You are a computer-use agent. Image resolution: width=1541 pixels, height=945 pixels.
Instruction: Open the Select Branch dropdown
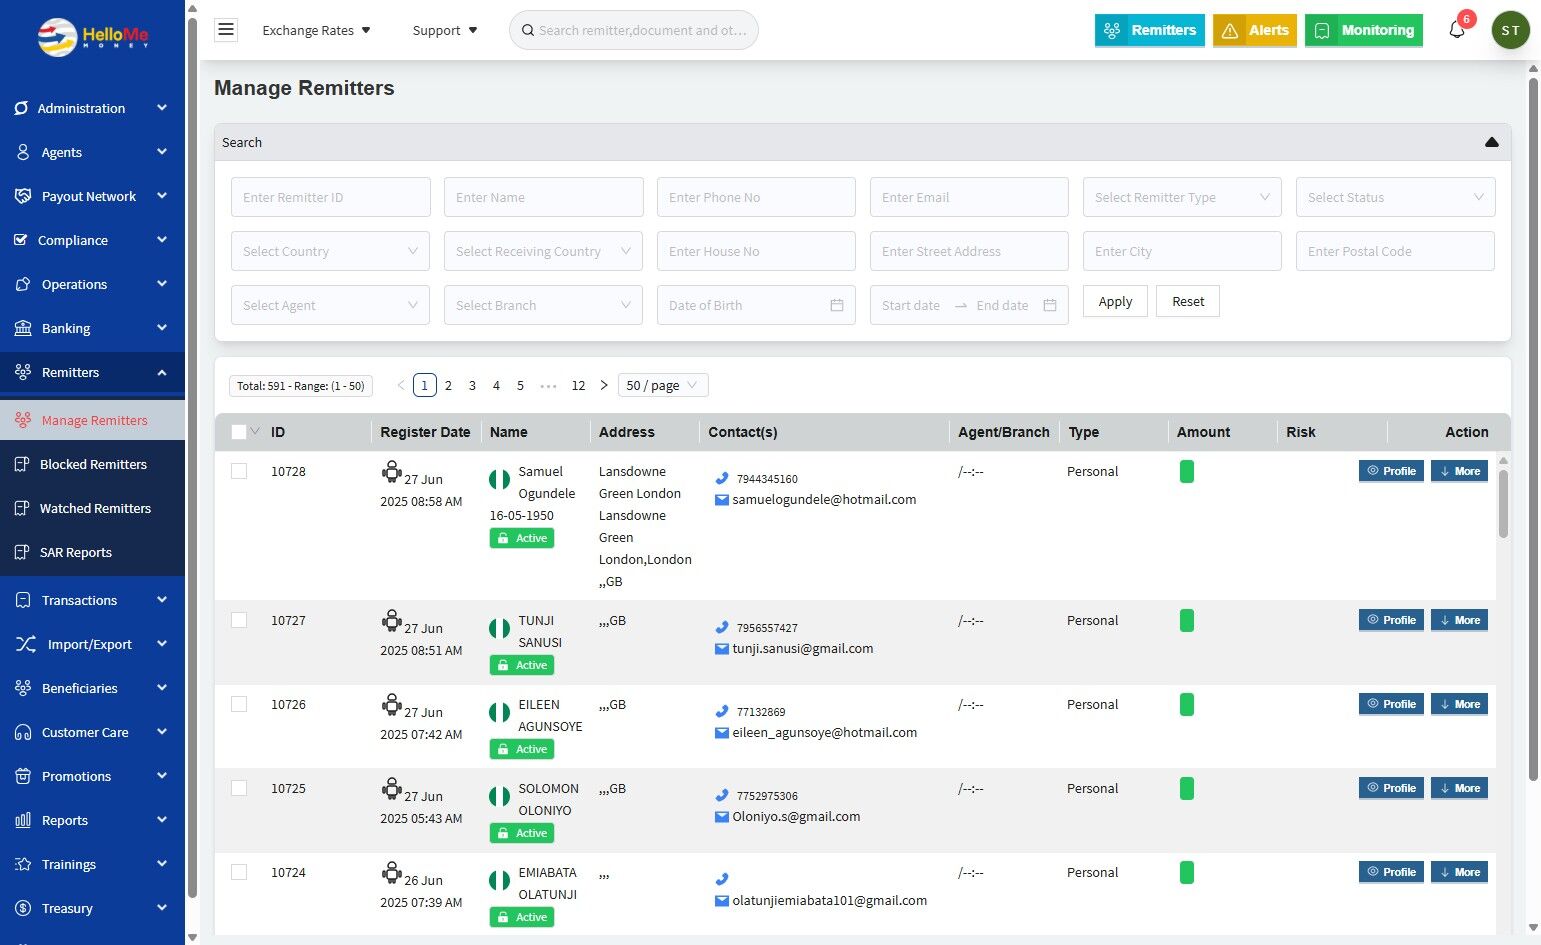point(543,305)
